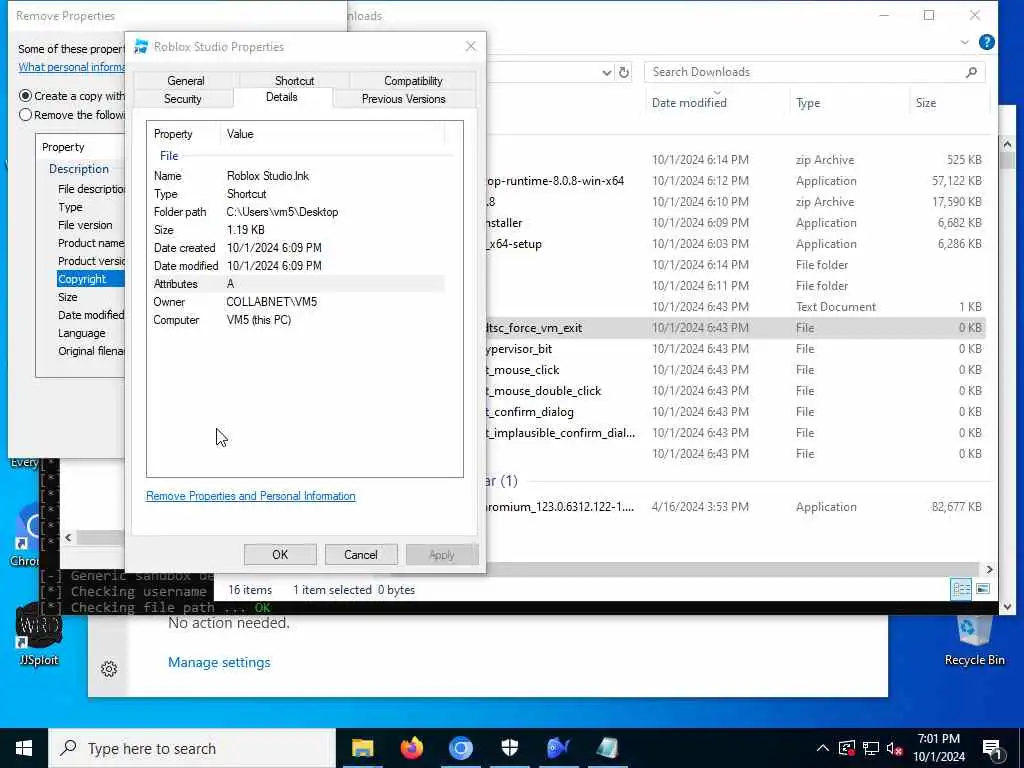1024x768 pixels.
Task: Click the Owner value COLLABNET\VM5
Action: point(271,302)
